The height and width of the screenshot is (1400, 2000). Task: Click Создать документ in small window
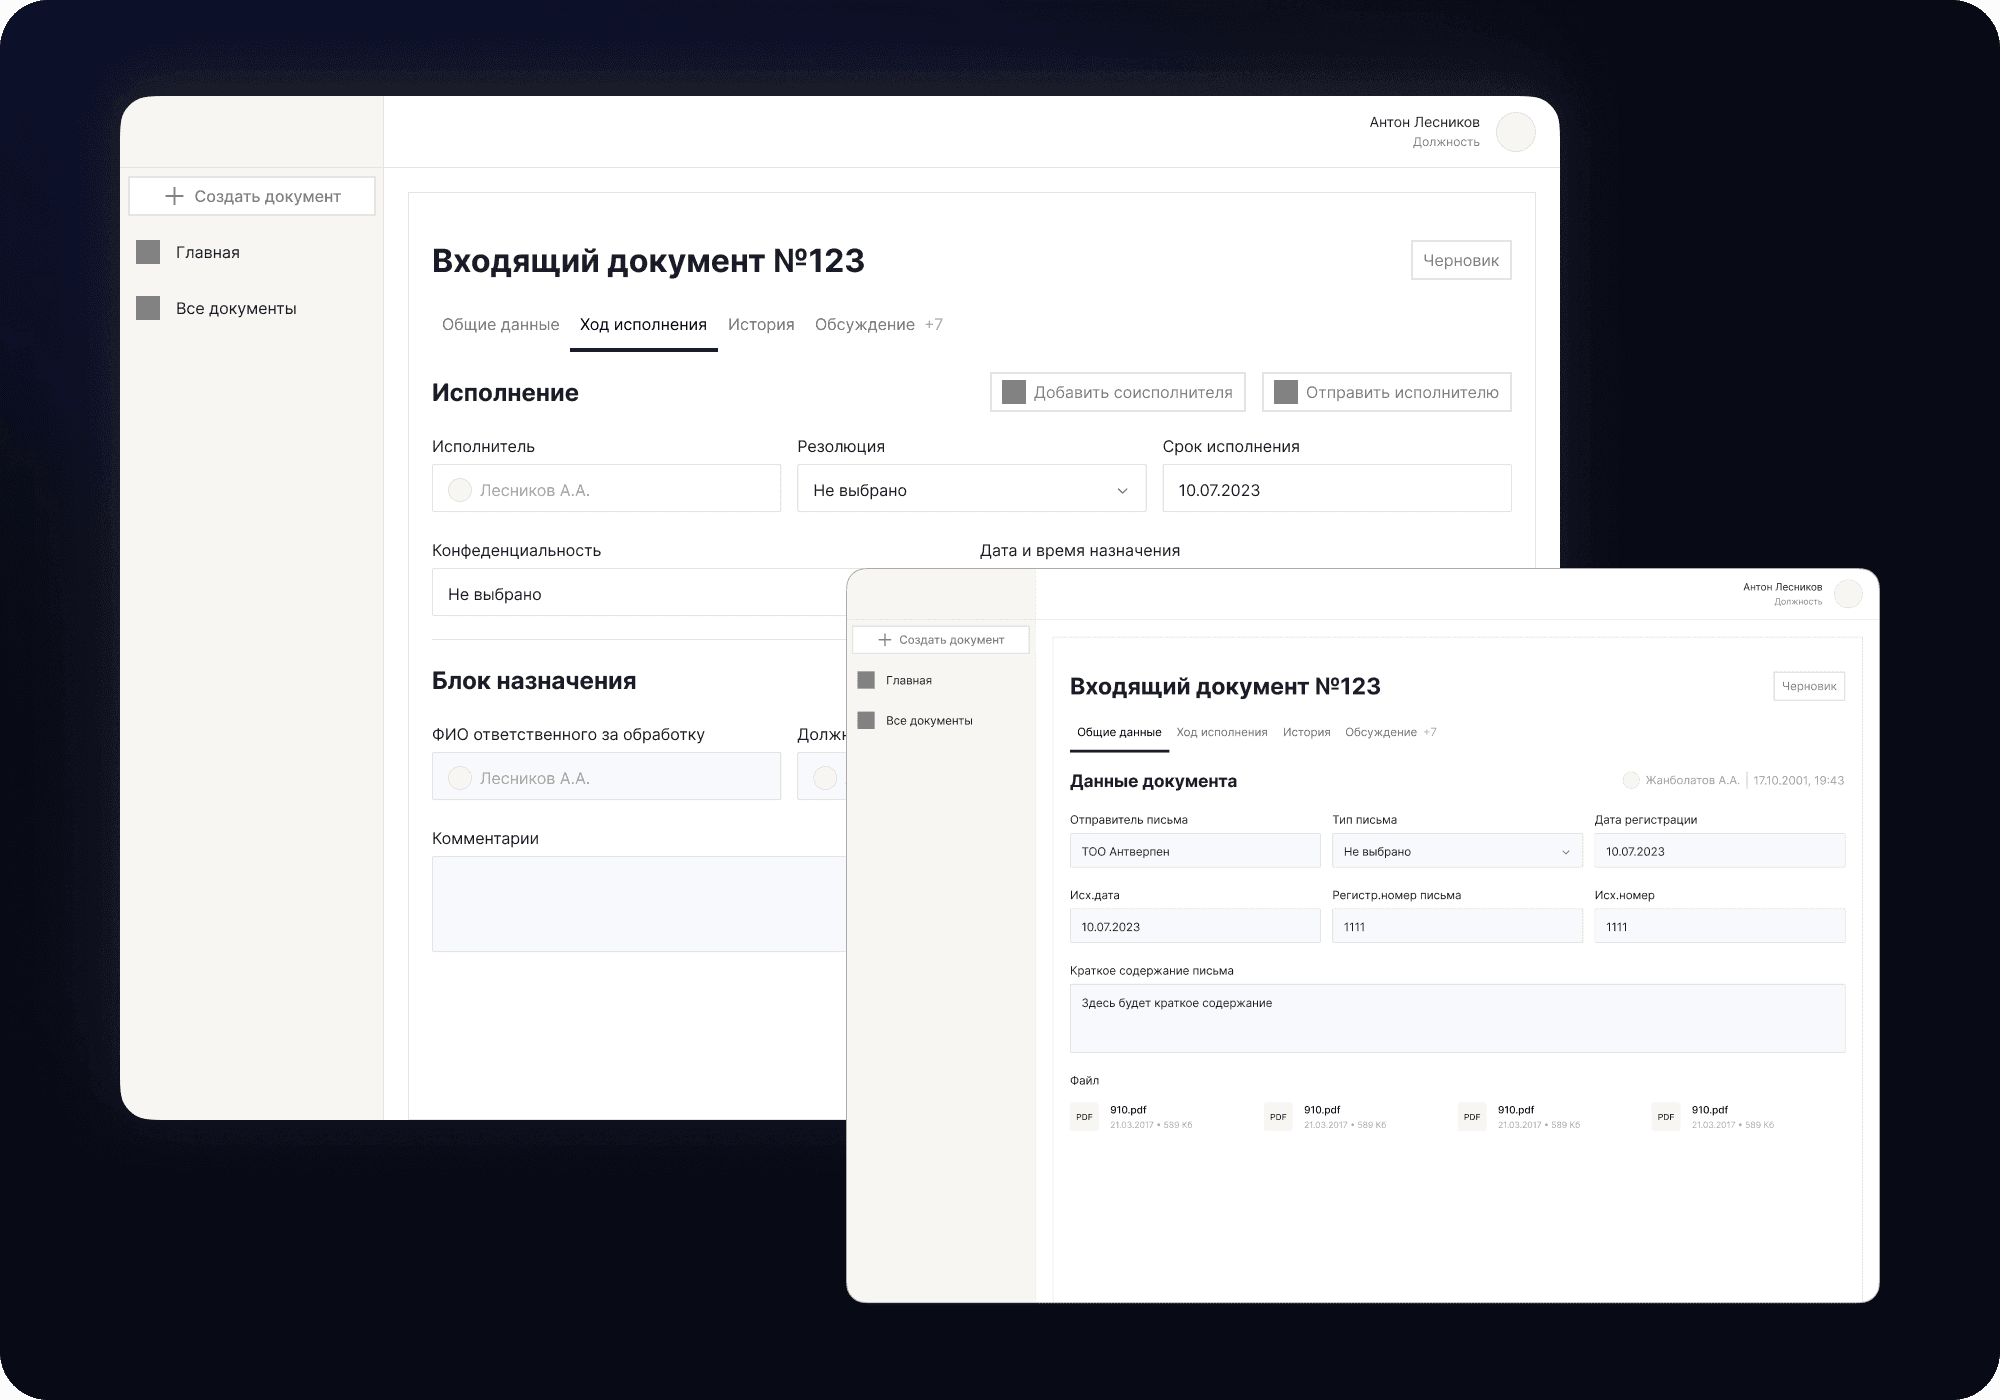tap(940, 640)
